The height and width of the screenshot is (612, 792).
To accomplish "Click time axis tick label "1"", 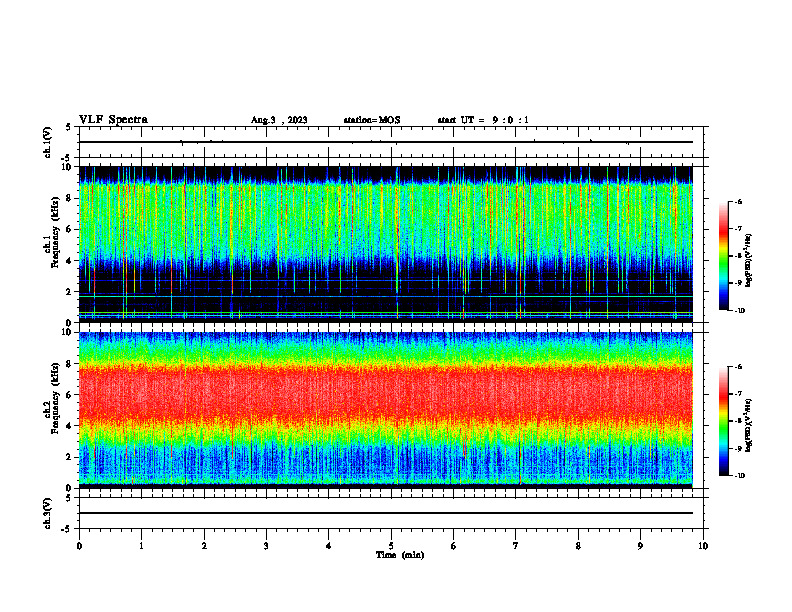I will coord(141,546).
